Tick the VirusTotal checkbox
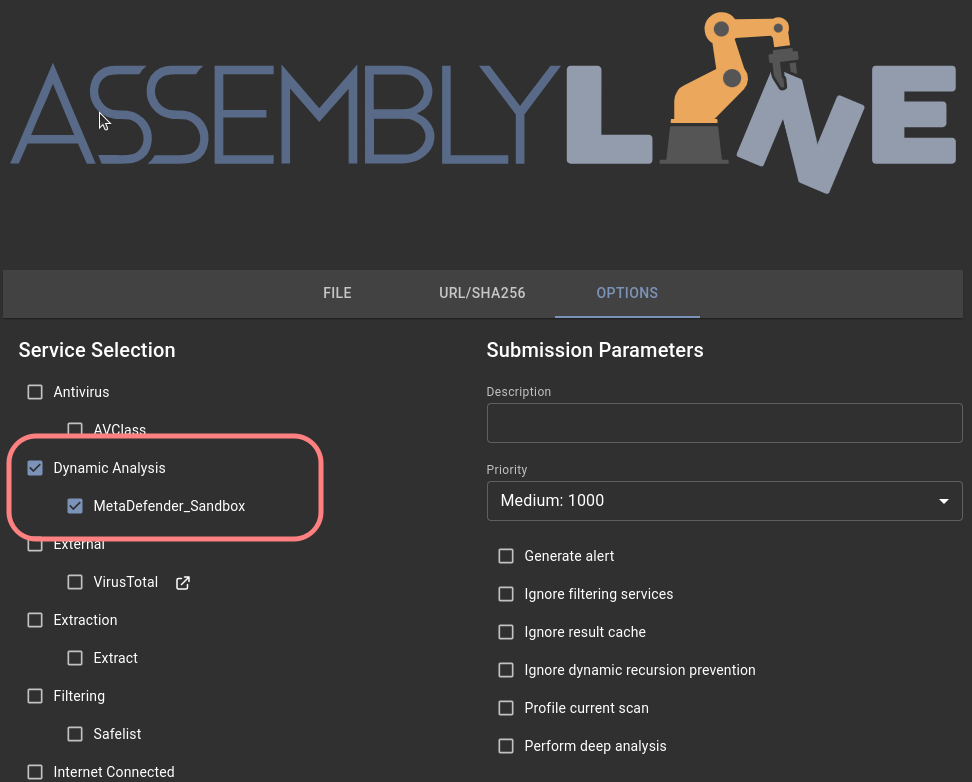The image size is (972, 782). pos(75,582)
